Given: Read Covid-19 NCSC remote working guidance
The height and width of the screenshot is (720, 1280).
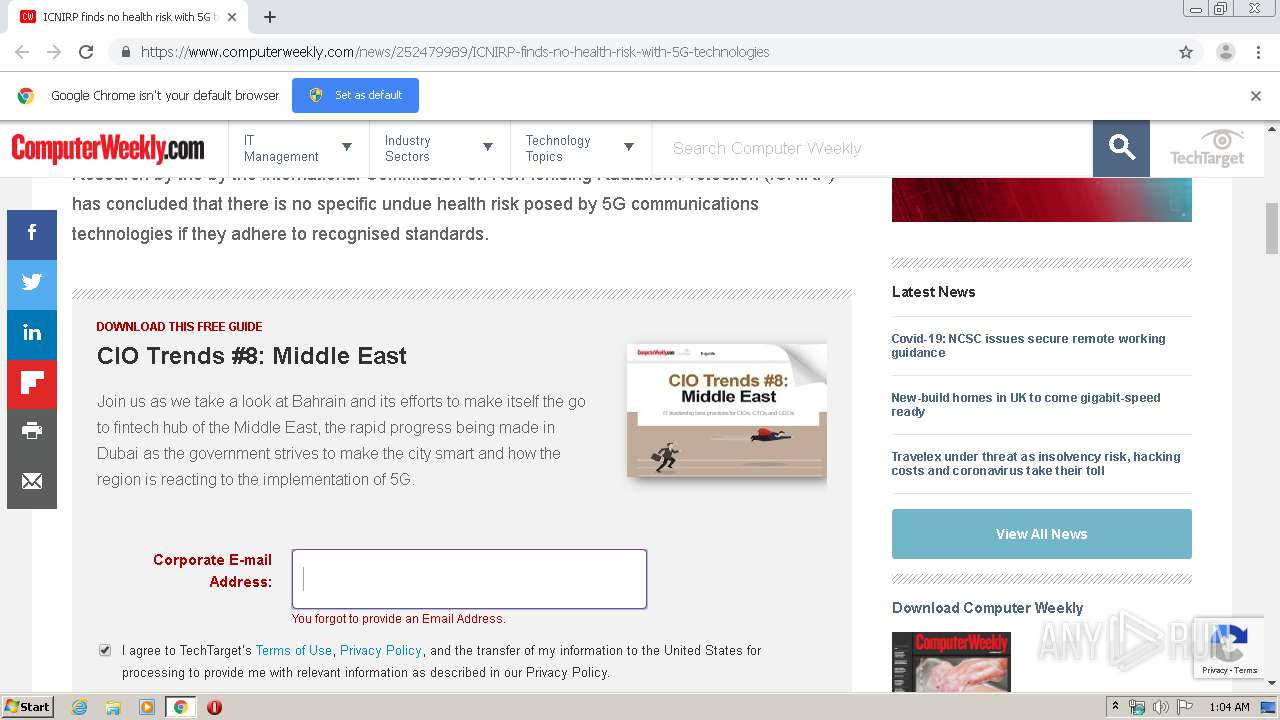Looking at the screenshot, I should (1028, 346).
